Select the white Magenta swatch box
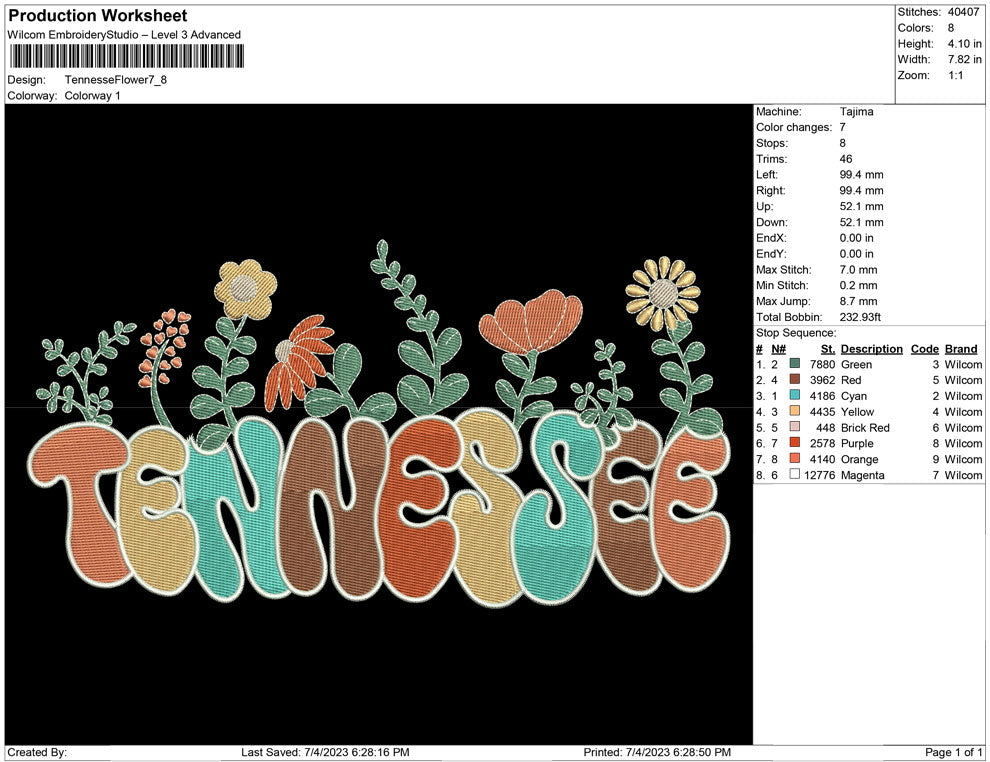The width and height of the screenshot is (990, 762). (795, 475)
